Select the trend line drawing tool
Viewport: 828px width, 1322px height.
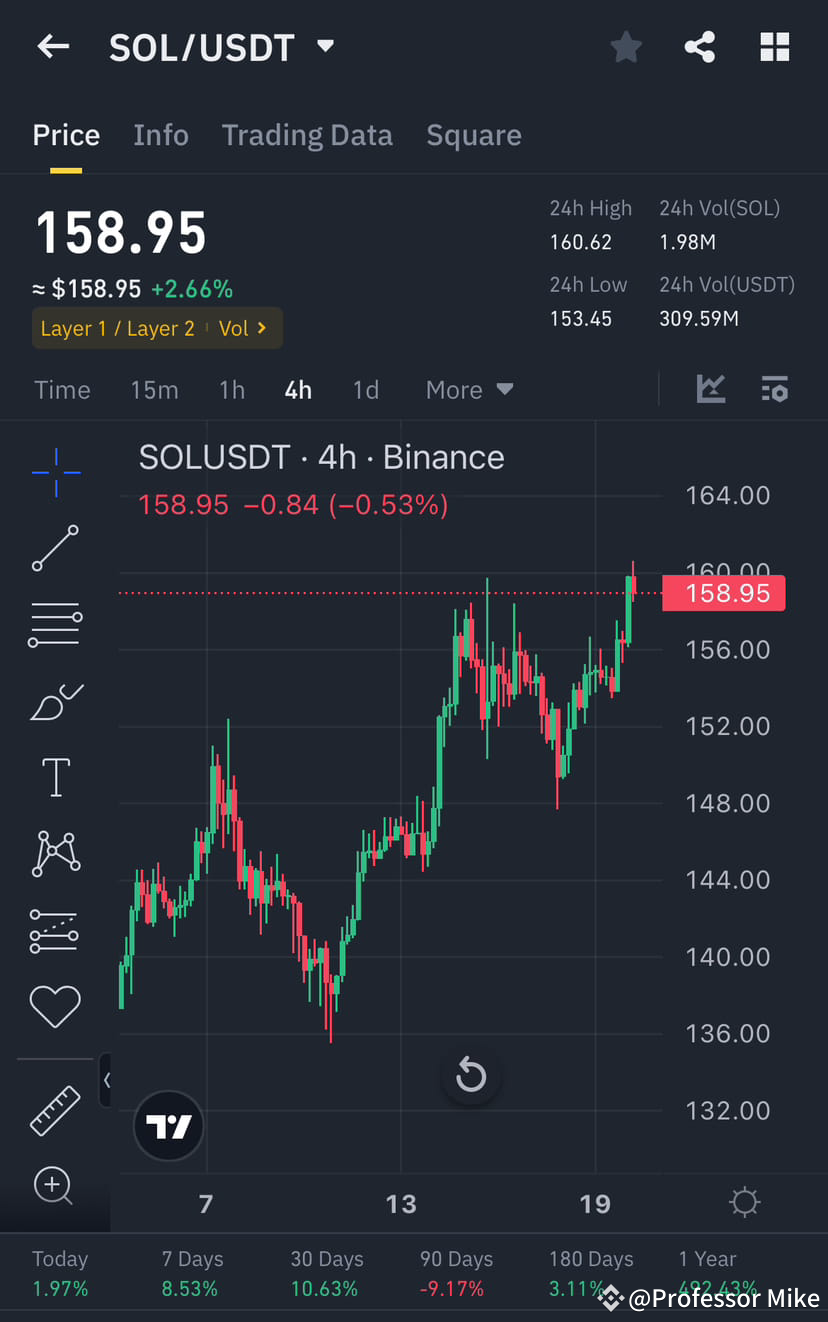(55, 548)
